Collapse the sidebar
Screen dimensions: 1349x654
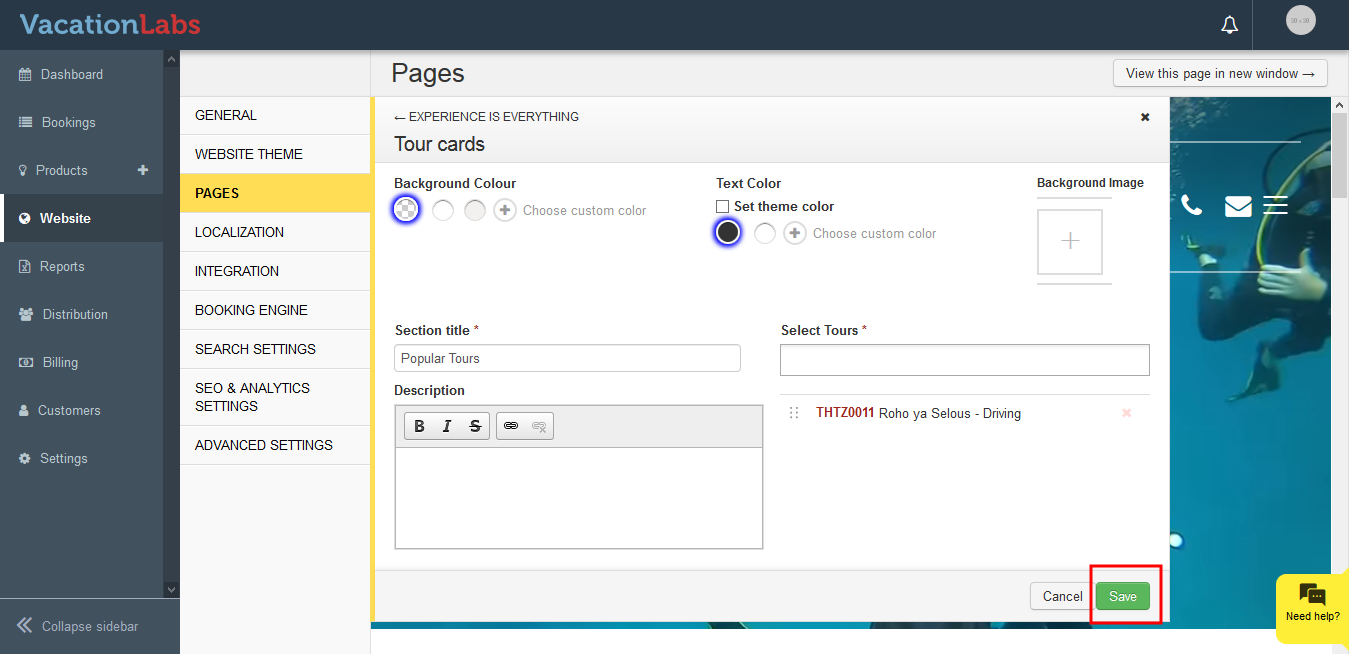78,626
